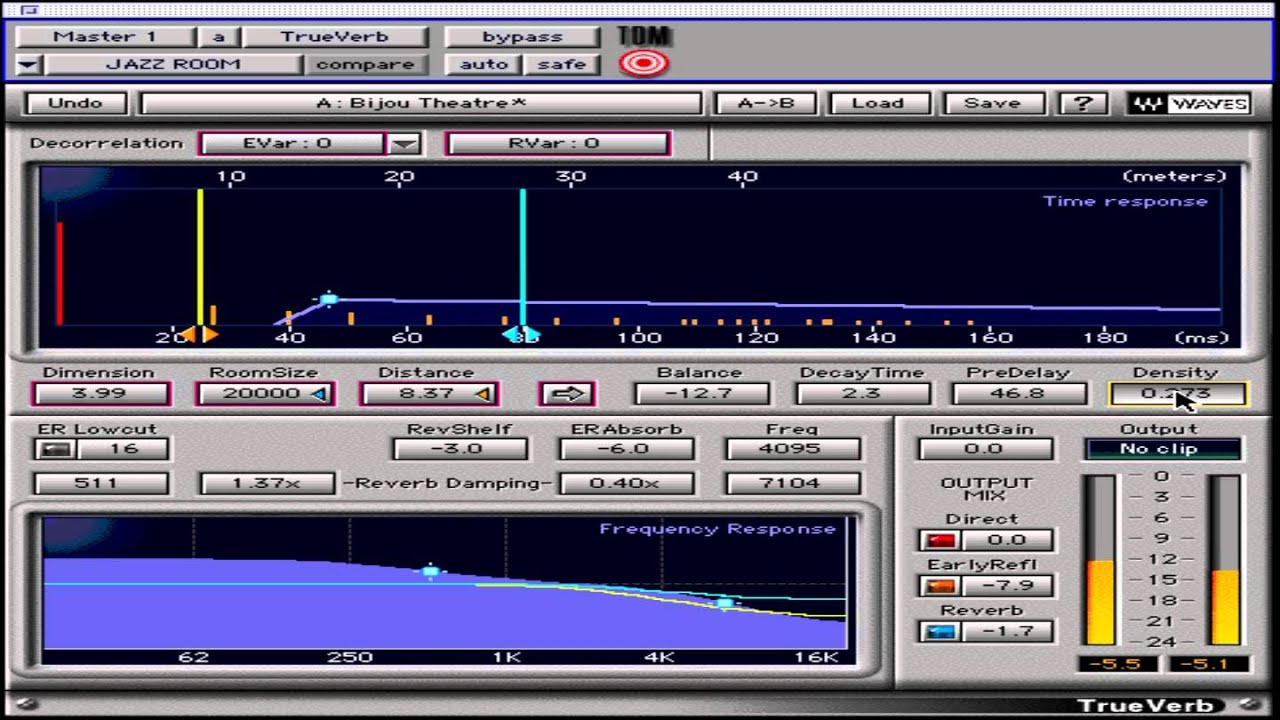The height and width of the screenshot is (720, 1280).
Task: Toggle plugin bypass
Action: [521, 37]
